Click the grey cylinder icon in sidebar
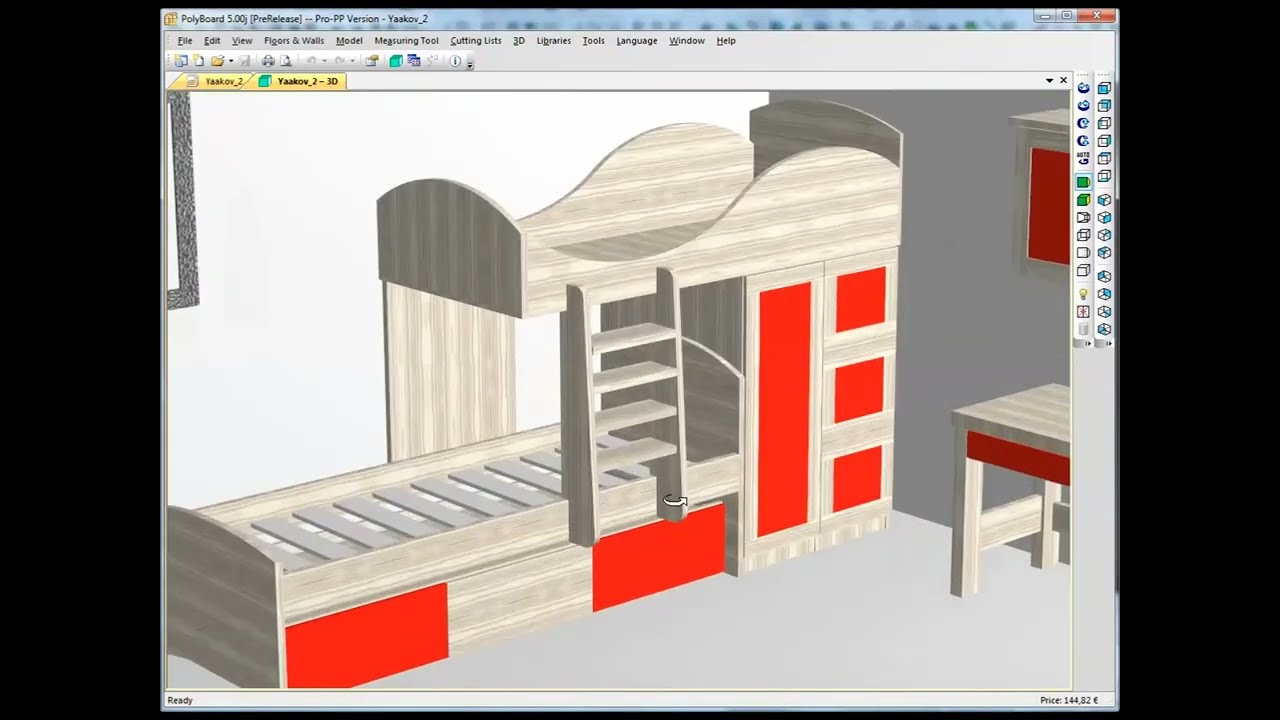This screenshot has height=720, width=1280. [1083, 329]
